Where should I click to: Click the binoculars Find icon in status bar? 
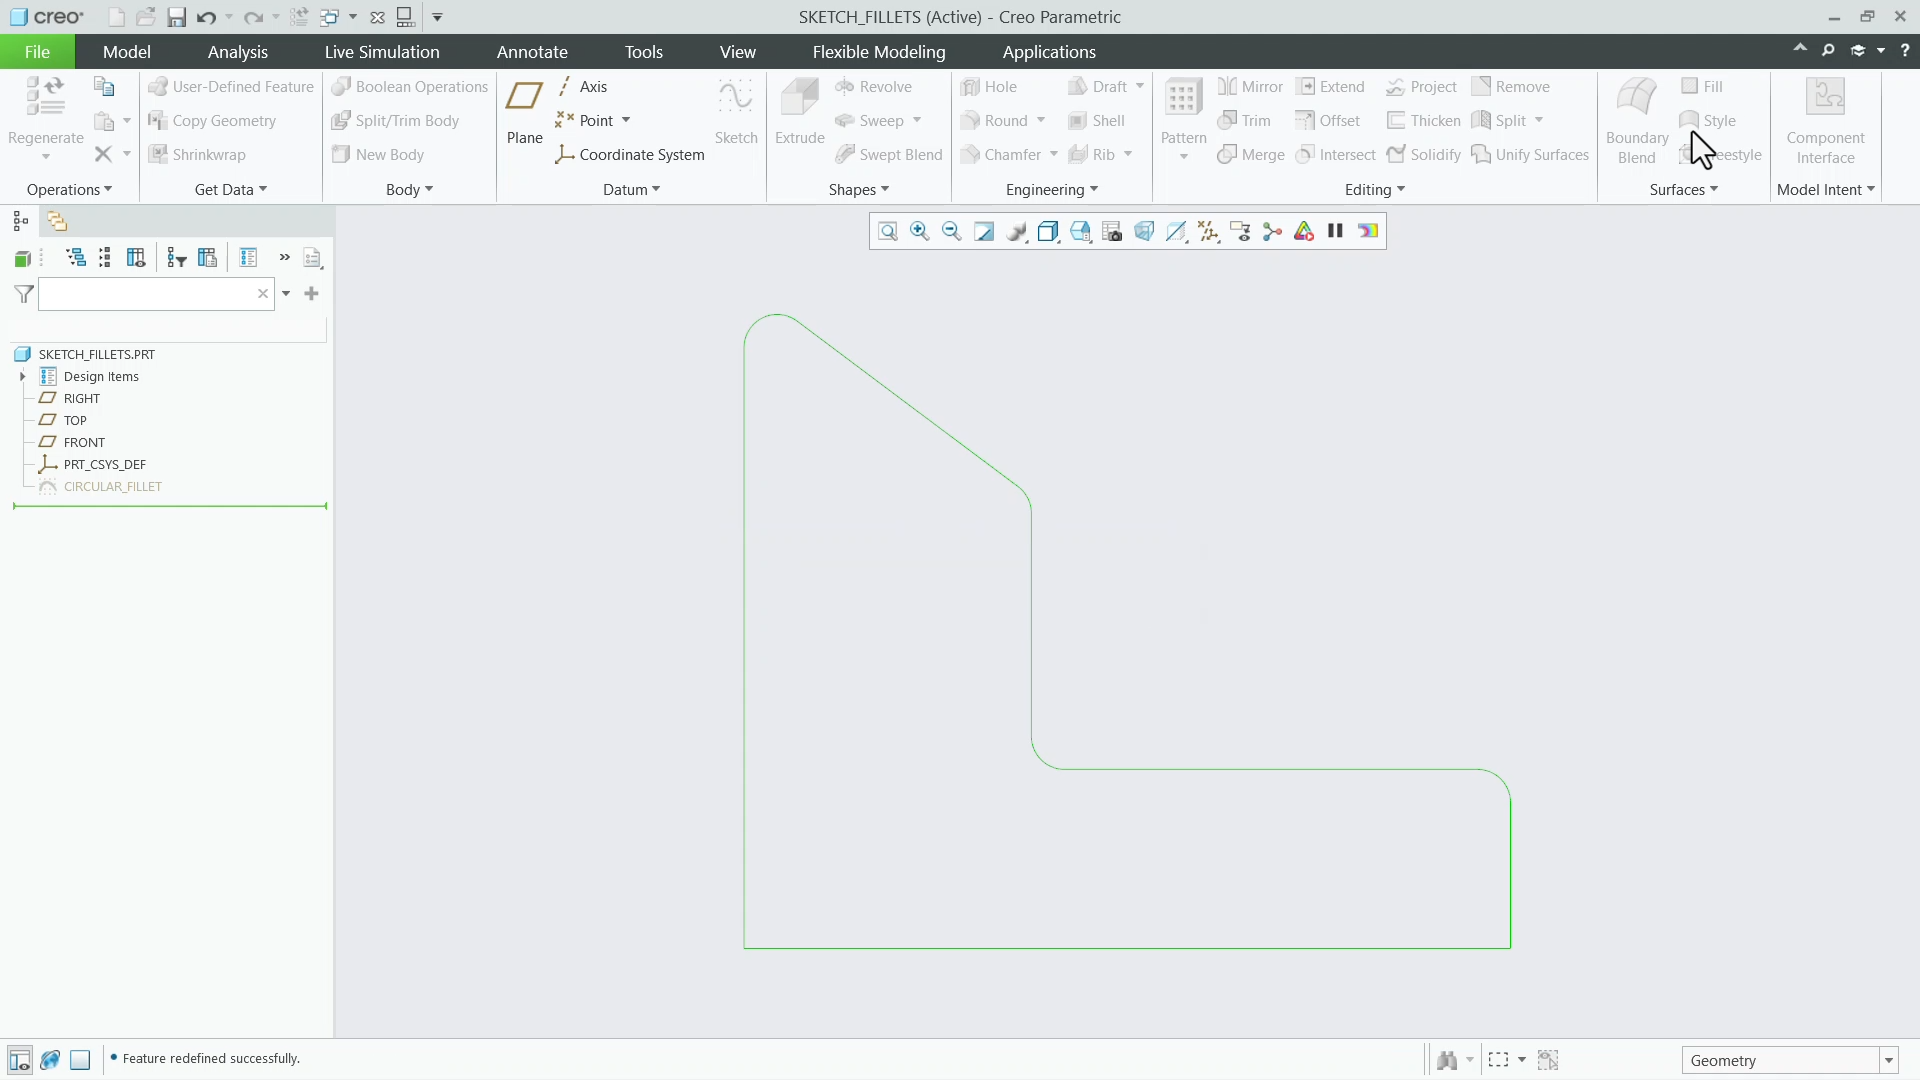coord(1447,1061)
